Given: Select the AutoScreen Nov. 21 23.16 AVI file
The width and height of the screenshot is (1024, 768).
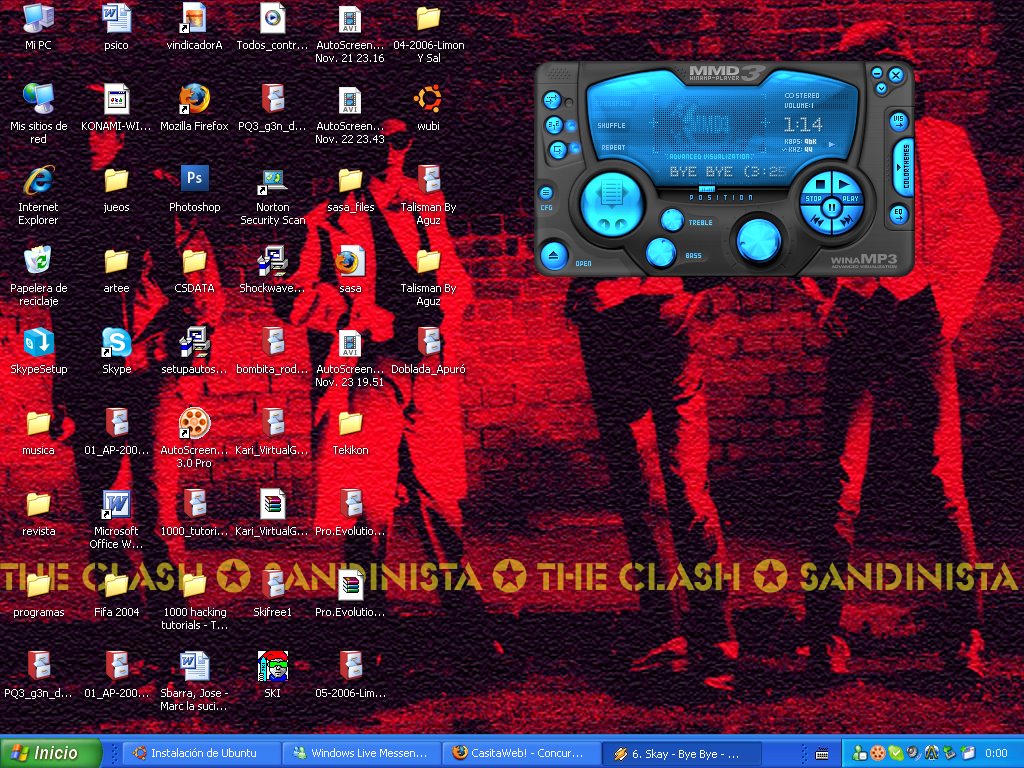Looking at the screenshot, I should pyautogui.click(x=350, y=33).
